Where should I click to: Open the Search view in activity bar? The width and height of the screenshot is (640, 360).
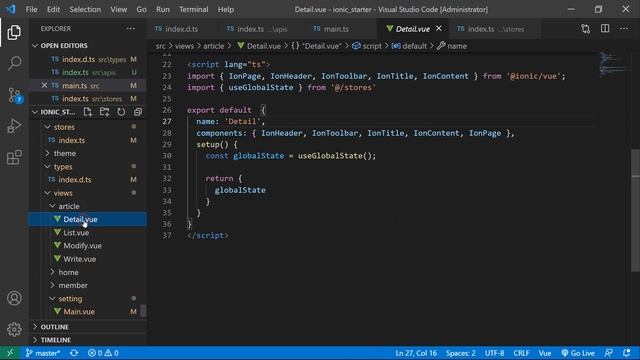click(14, 63)
